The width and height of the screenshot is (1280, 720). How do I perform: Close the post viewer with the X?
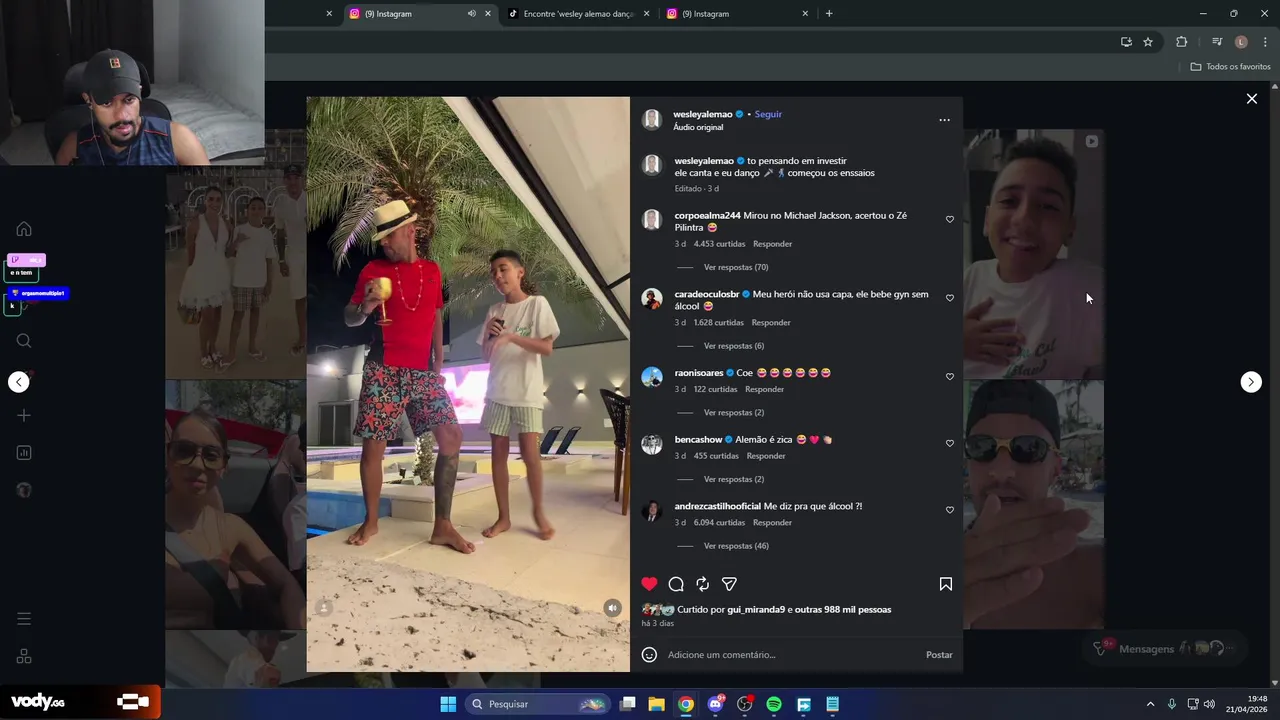(1251, 99)
